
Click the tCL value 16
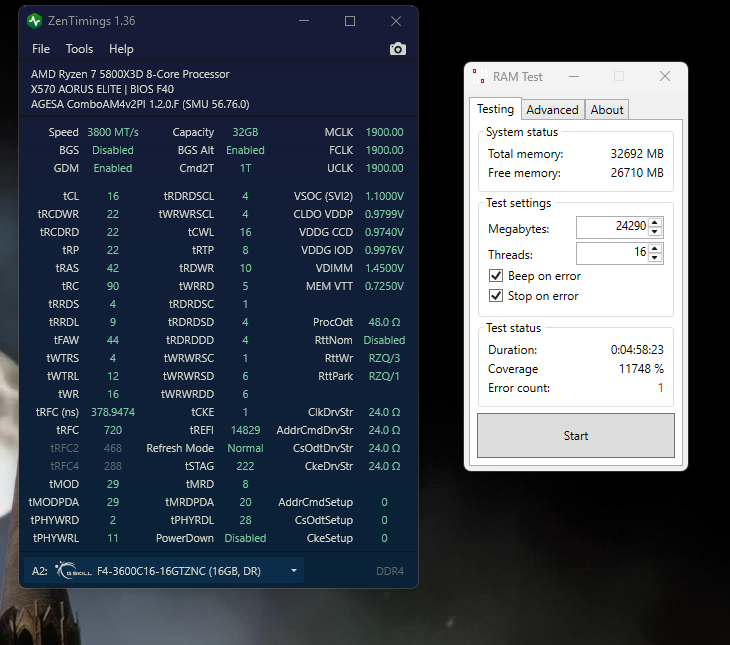point(113,196)
